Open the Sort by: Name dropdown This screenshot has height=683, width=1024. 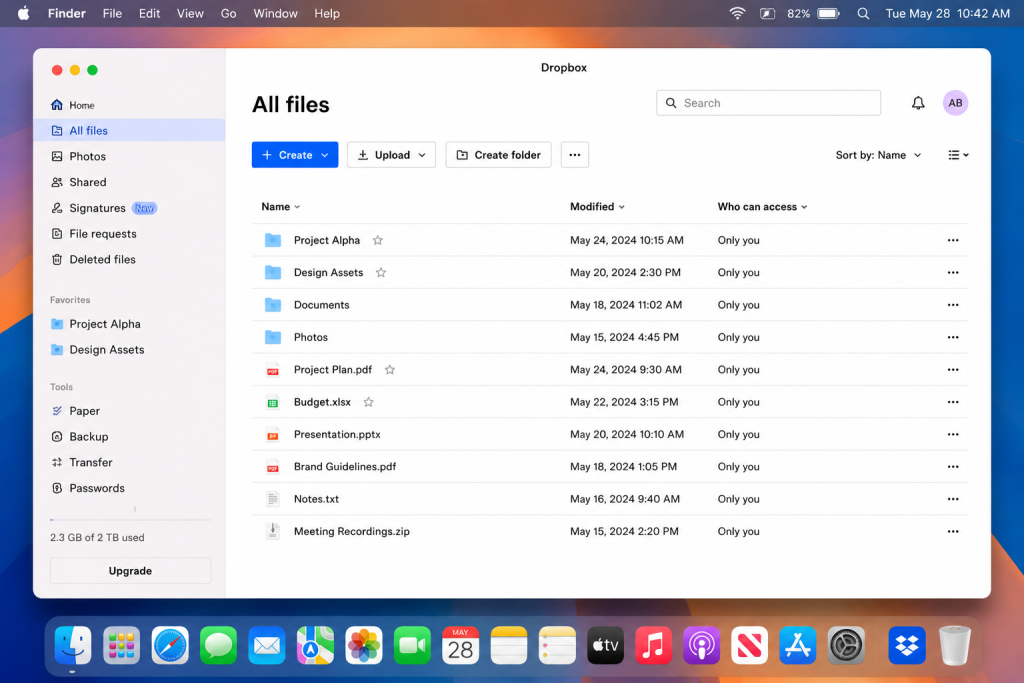pos(878,155)
